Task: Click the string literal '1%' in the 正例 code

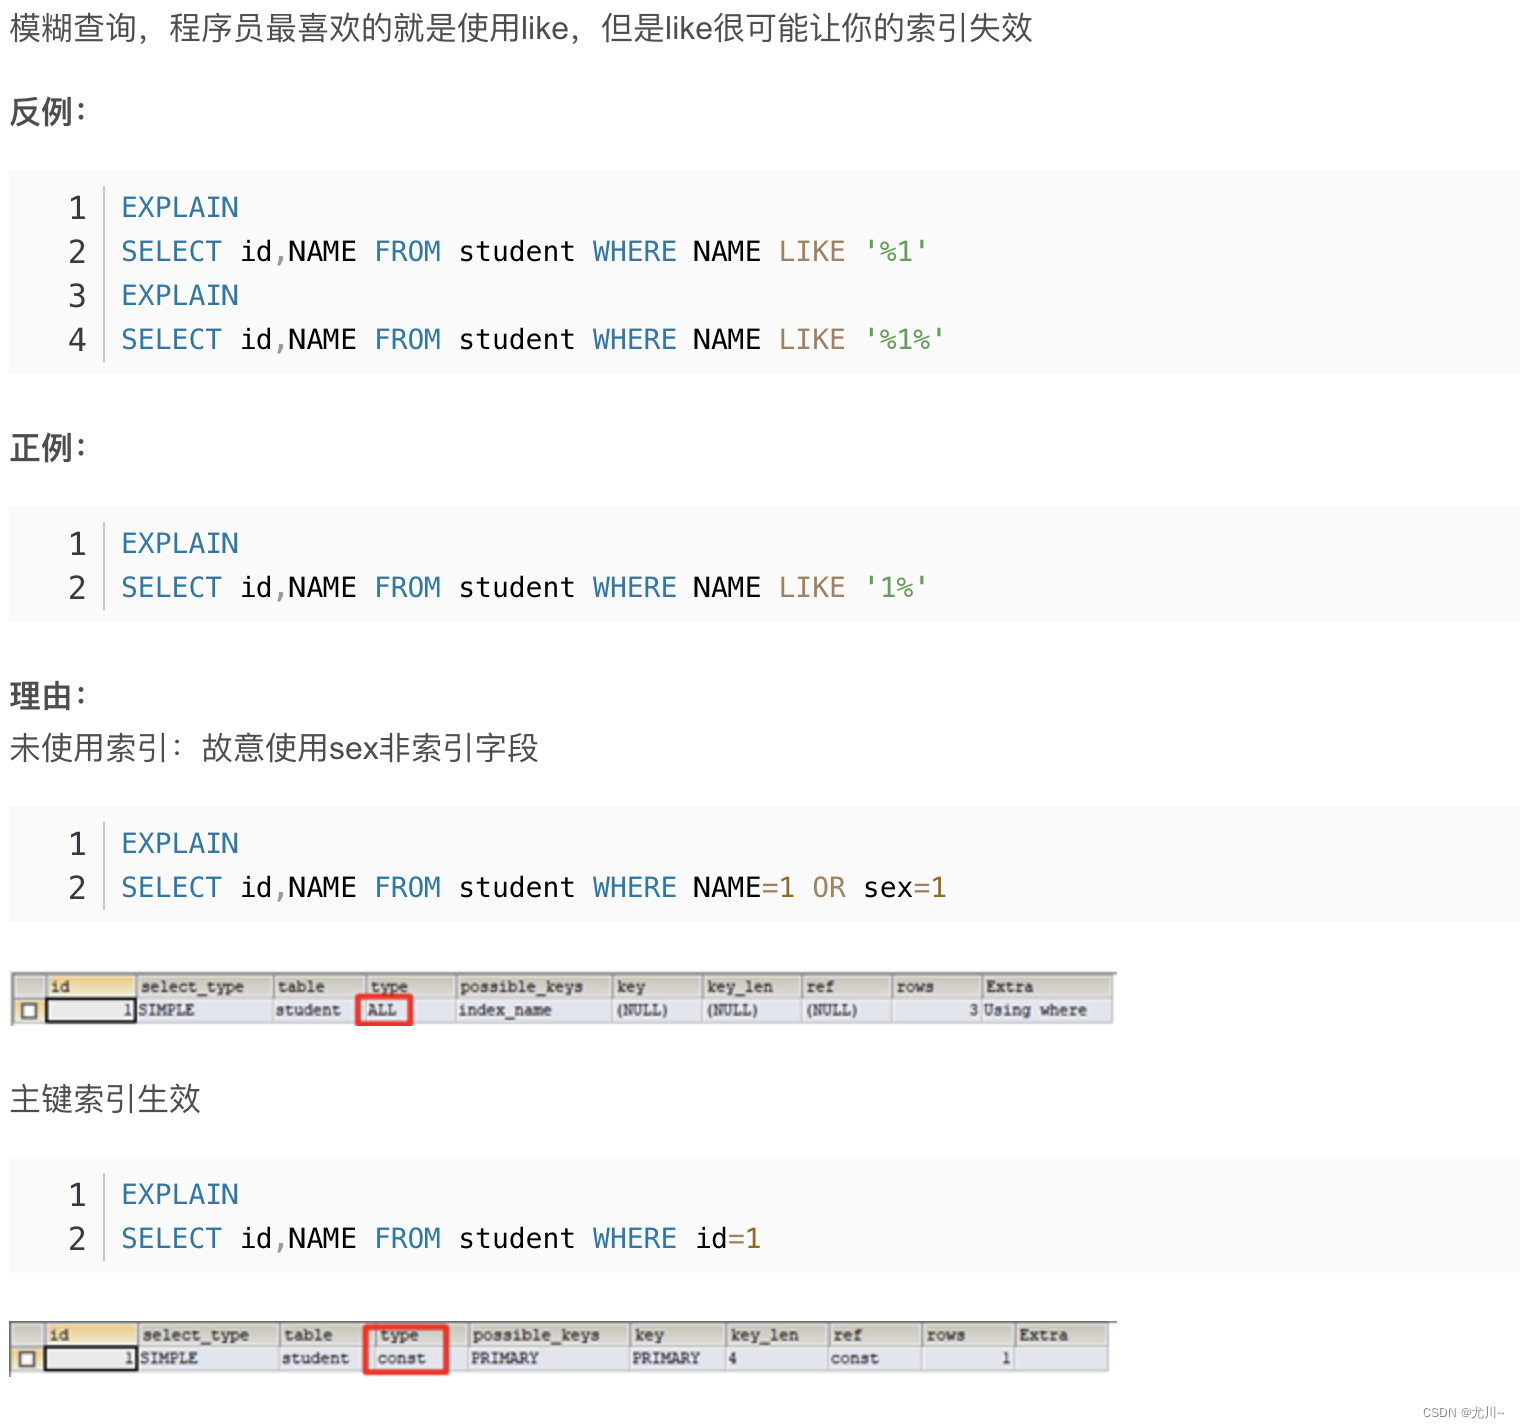Action: point(896,588)
